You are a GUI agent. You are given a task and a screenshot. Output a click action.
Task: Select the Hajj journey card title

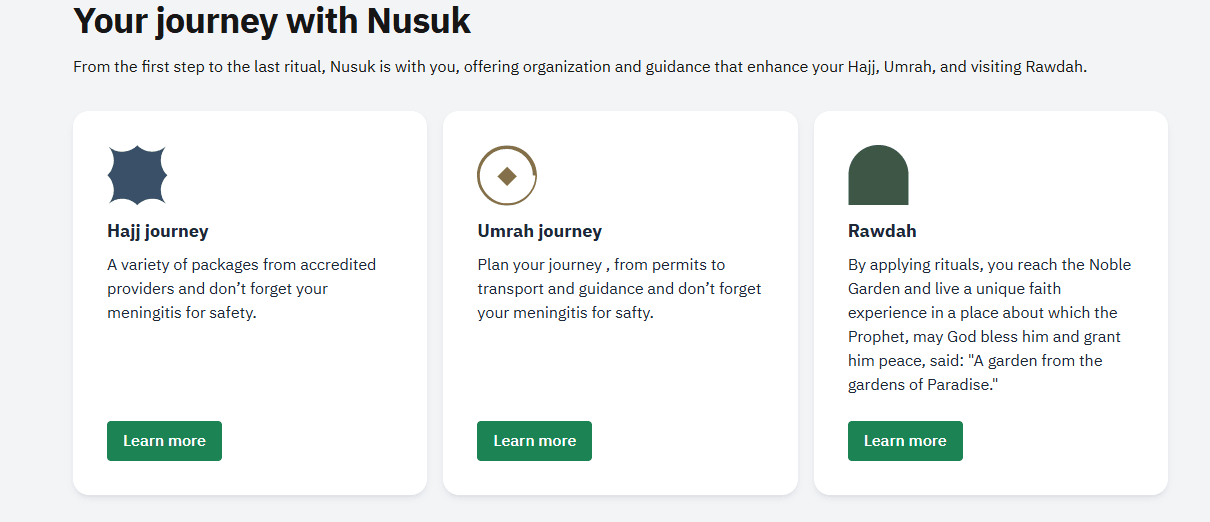pos(158,231)
